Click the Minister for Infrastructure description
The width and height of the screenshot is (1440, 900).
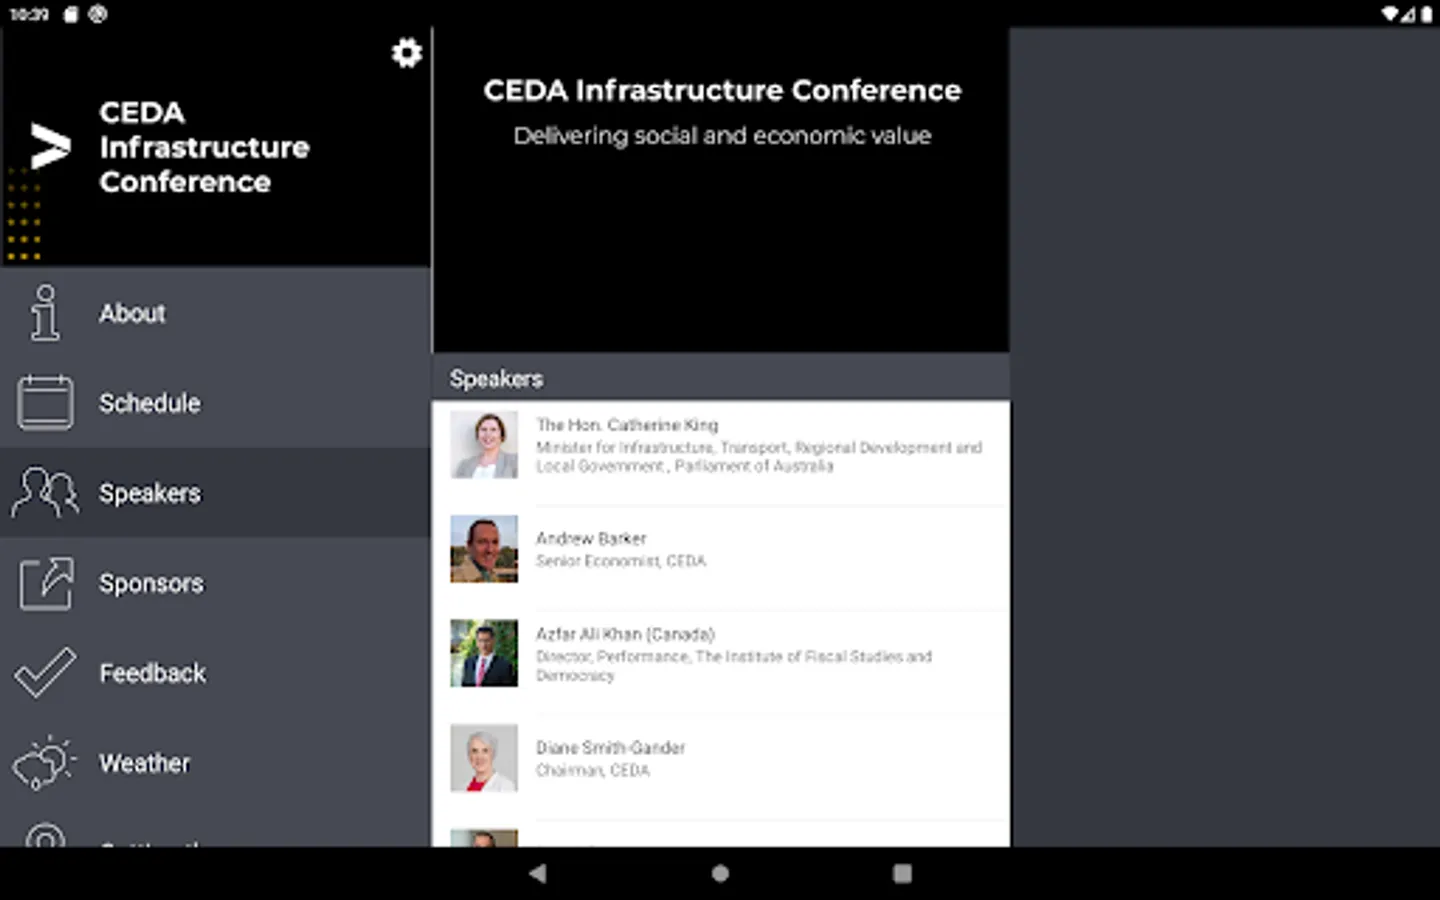pyautogui.click(x=759, y=457)
